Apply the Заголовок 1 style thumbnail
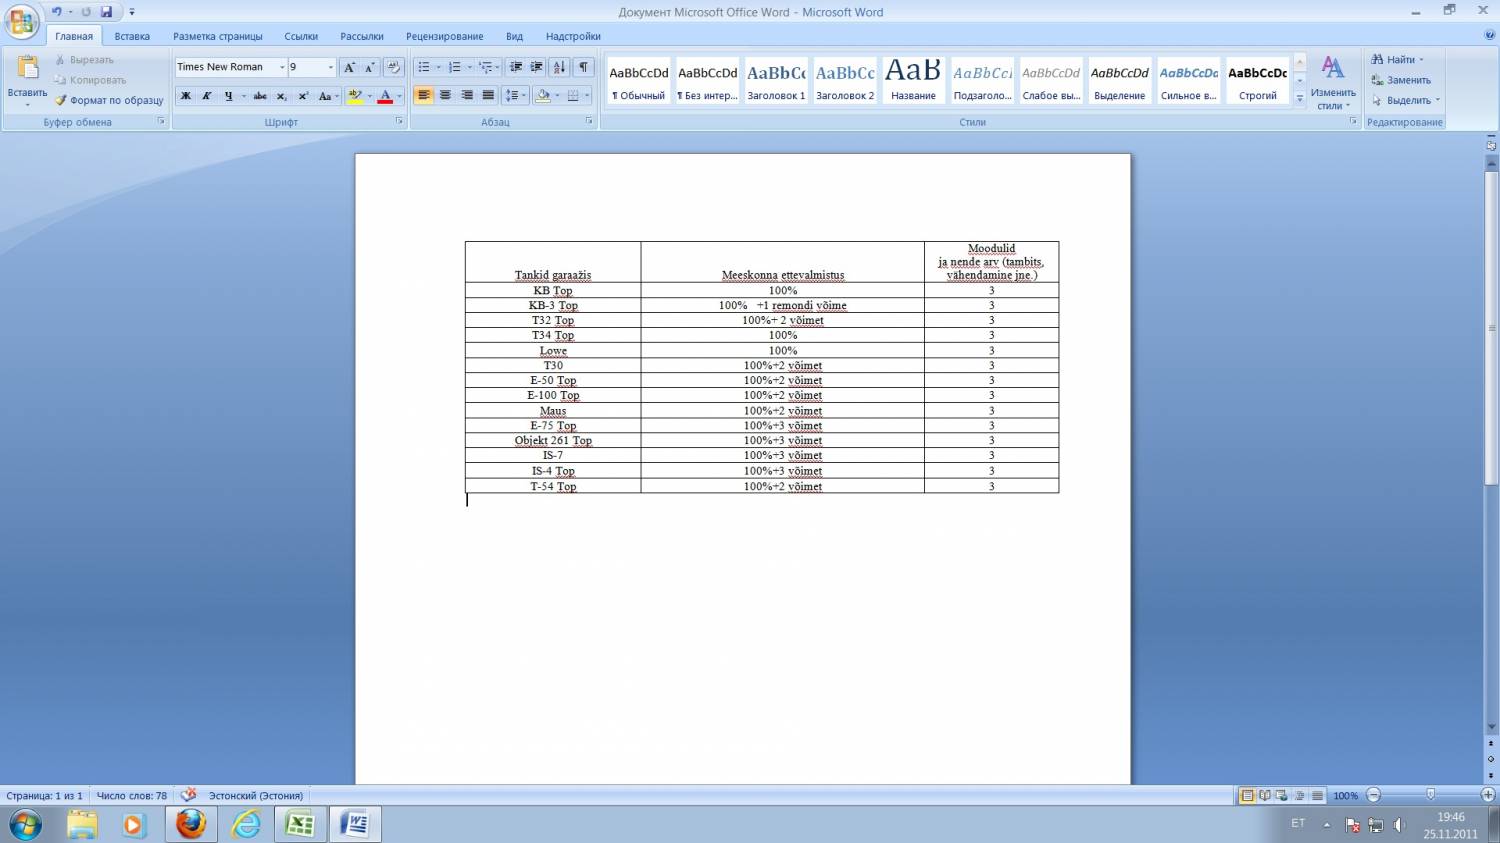This screenshot has height=843, width=1500. pos(776,80)
